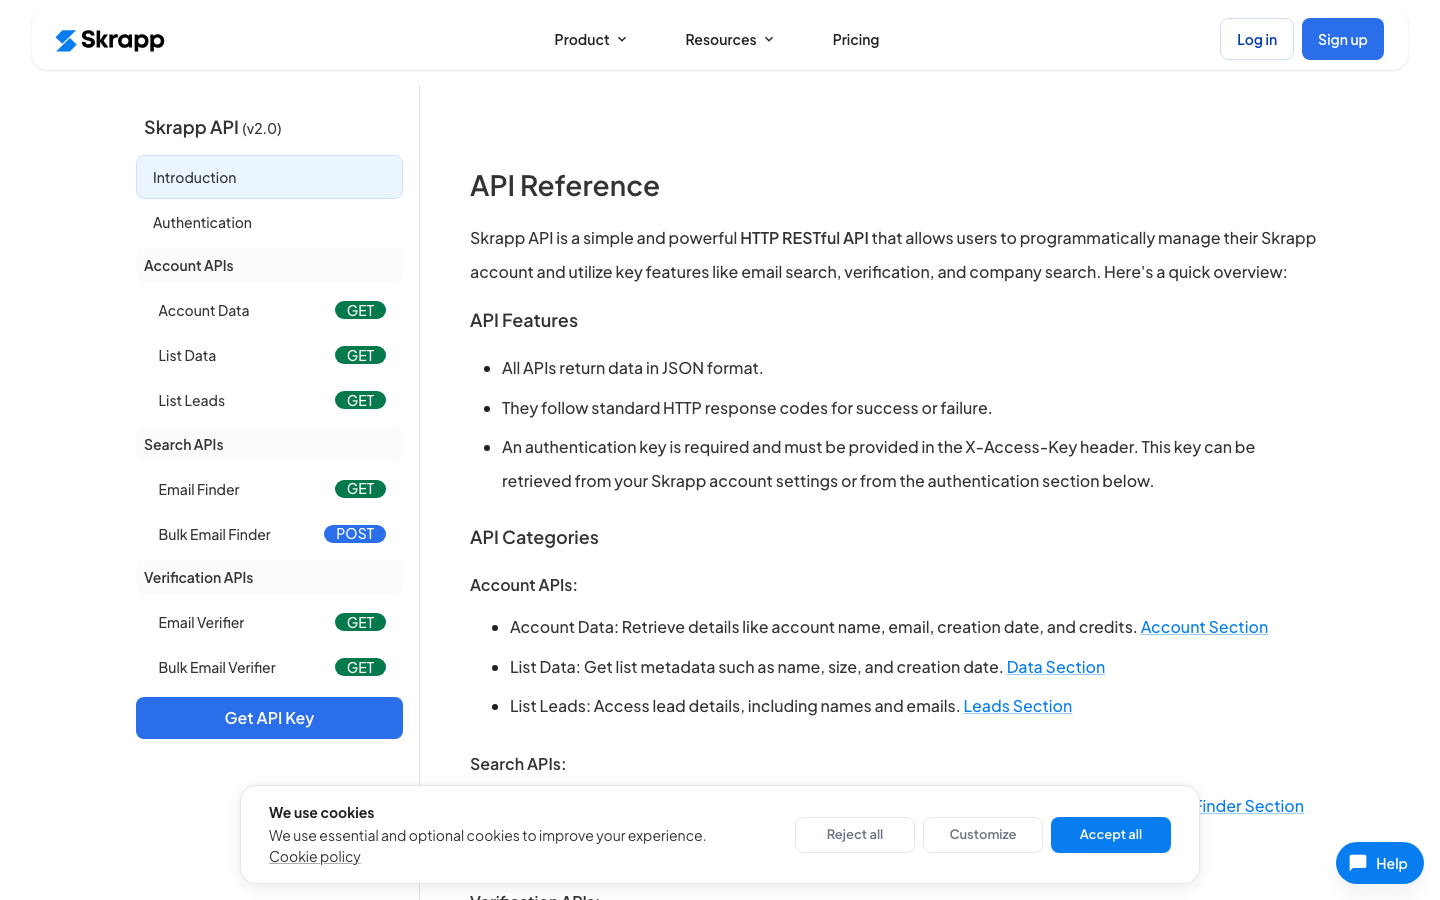The height and width of the screenshot is (900, 1440).
Task: Follow the Leads Section link
Action: click(x=1018, y=706)
